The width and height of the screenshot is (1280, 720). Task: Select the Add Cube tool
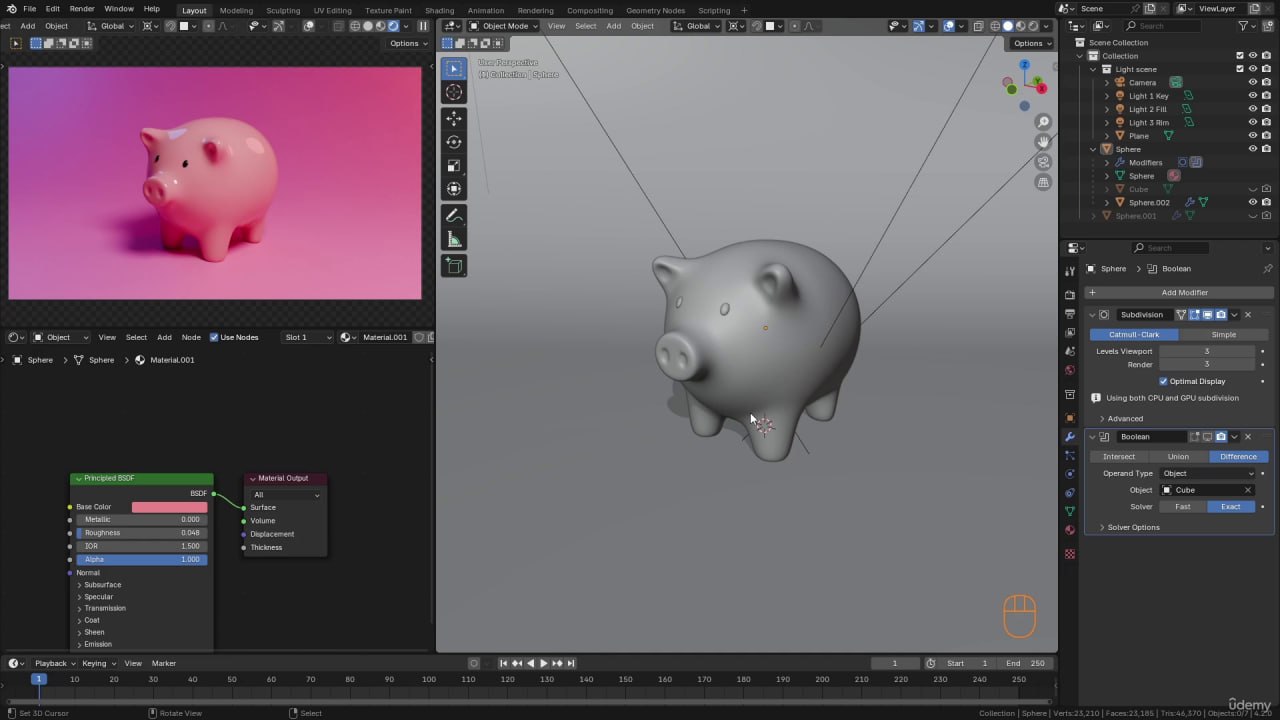[454, 266]
